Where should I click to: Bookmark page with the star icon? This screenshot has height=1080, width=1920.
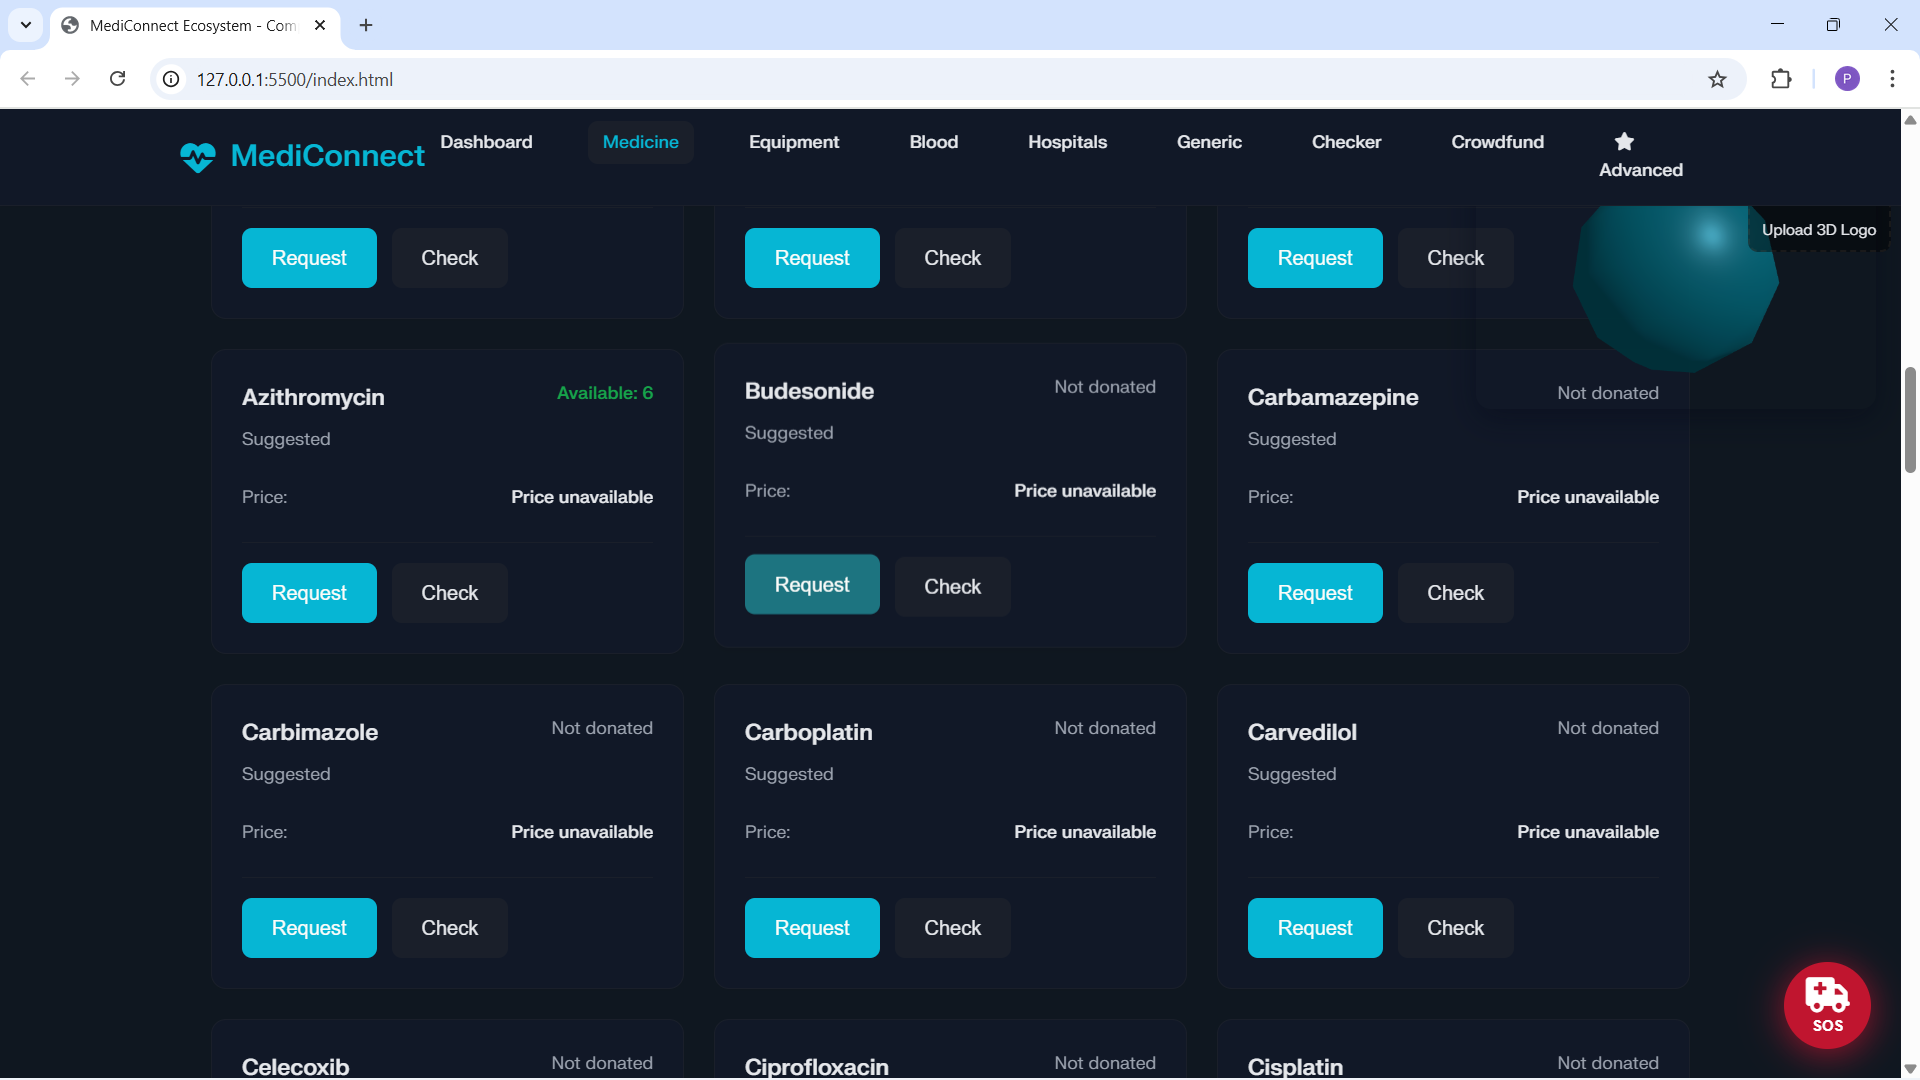tap(1716, 80)
